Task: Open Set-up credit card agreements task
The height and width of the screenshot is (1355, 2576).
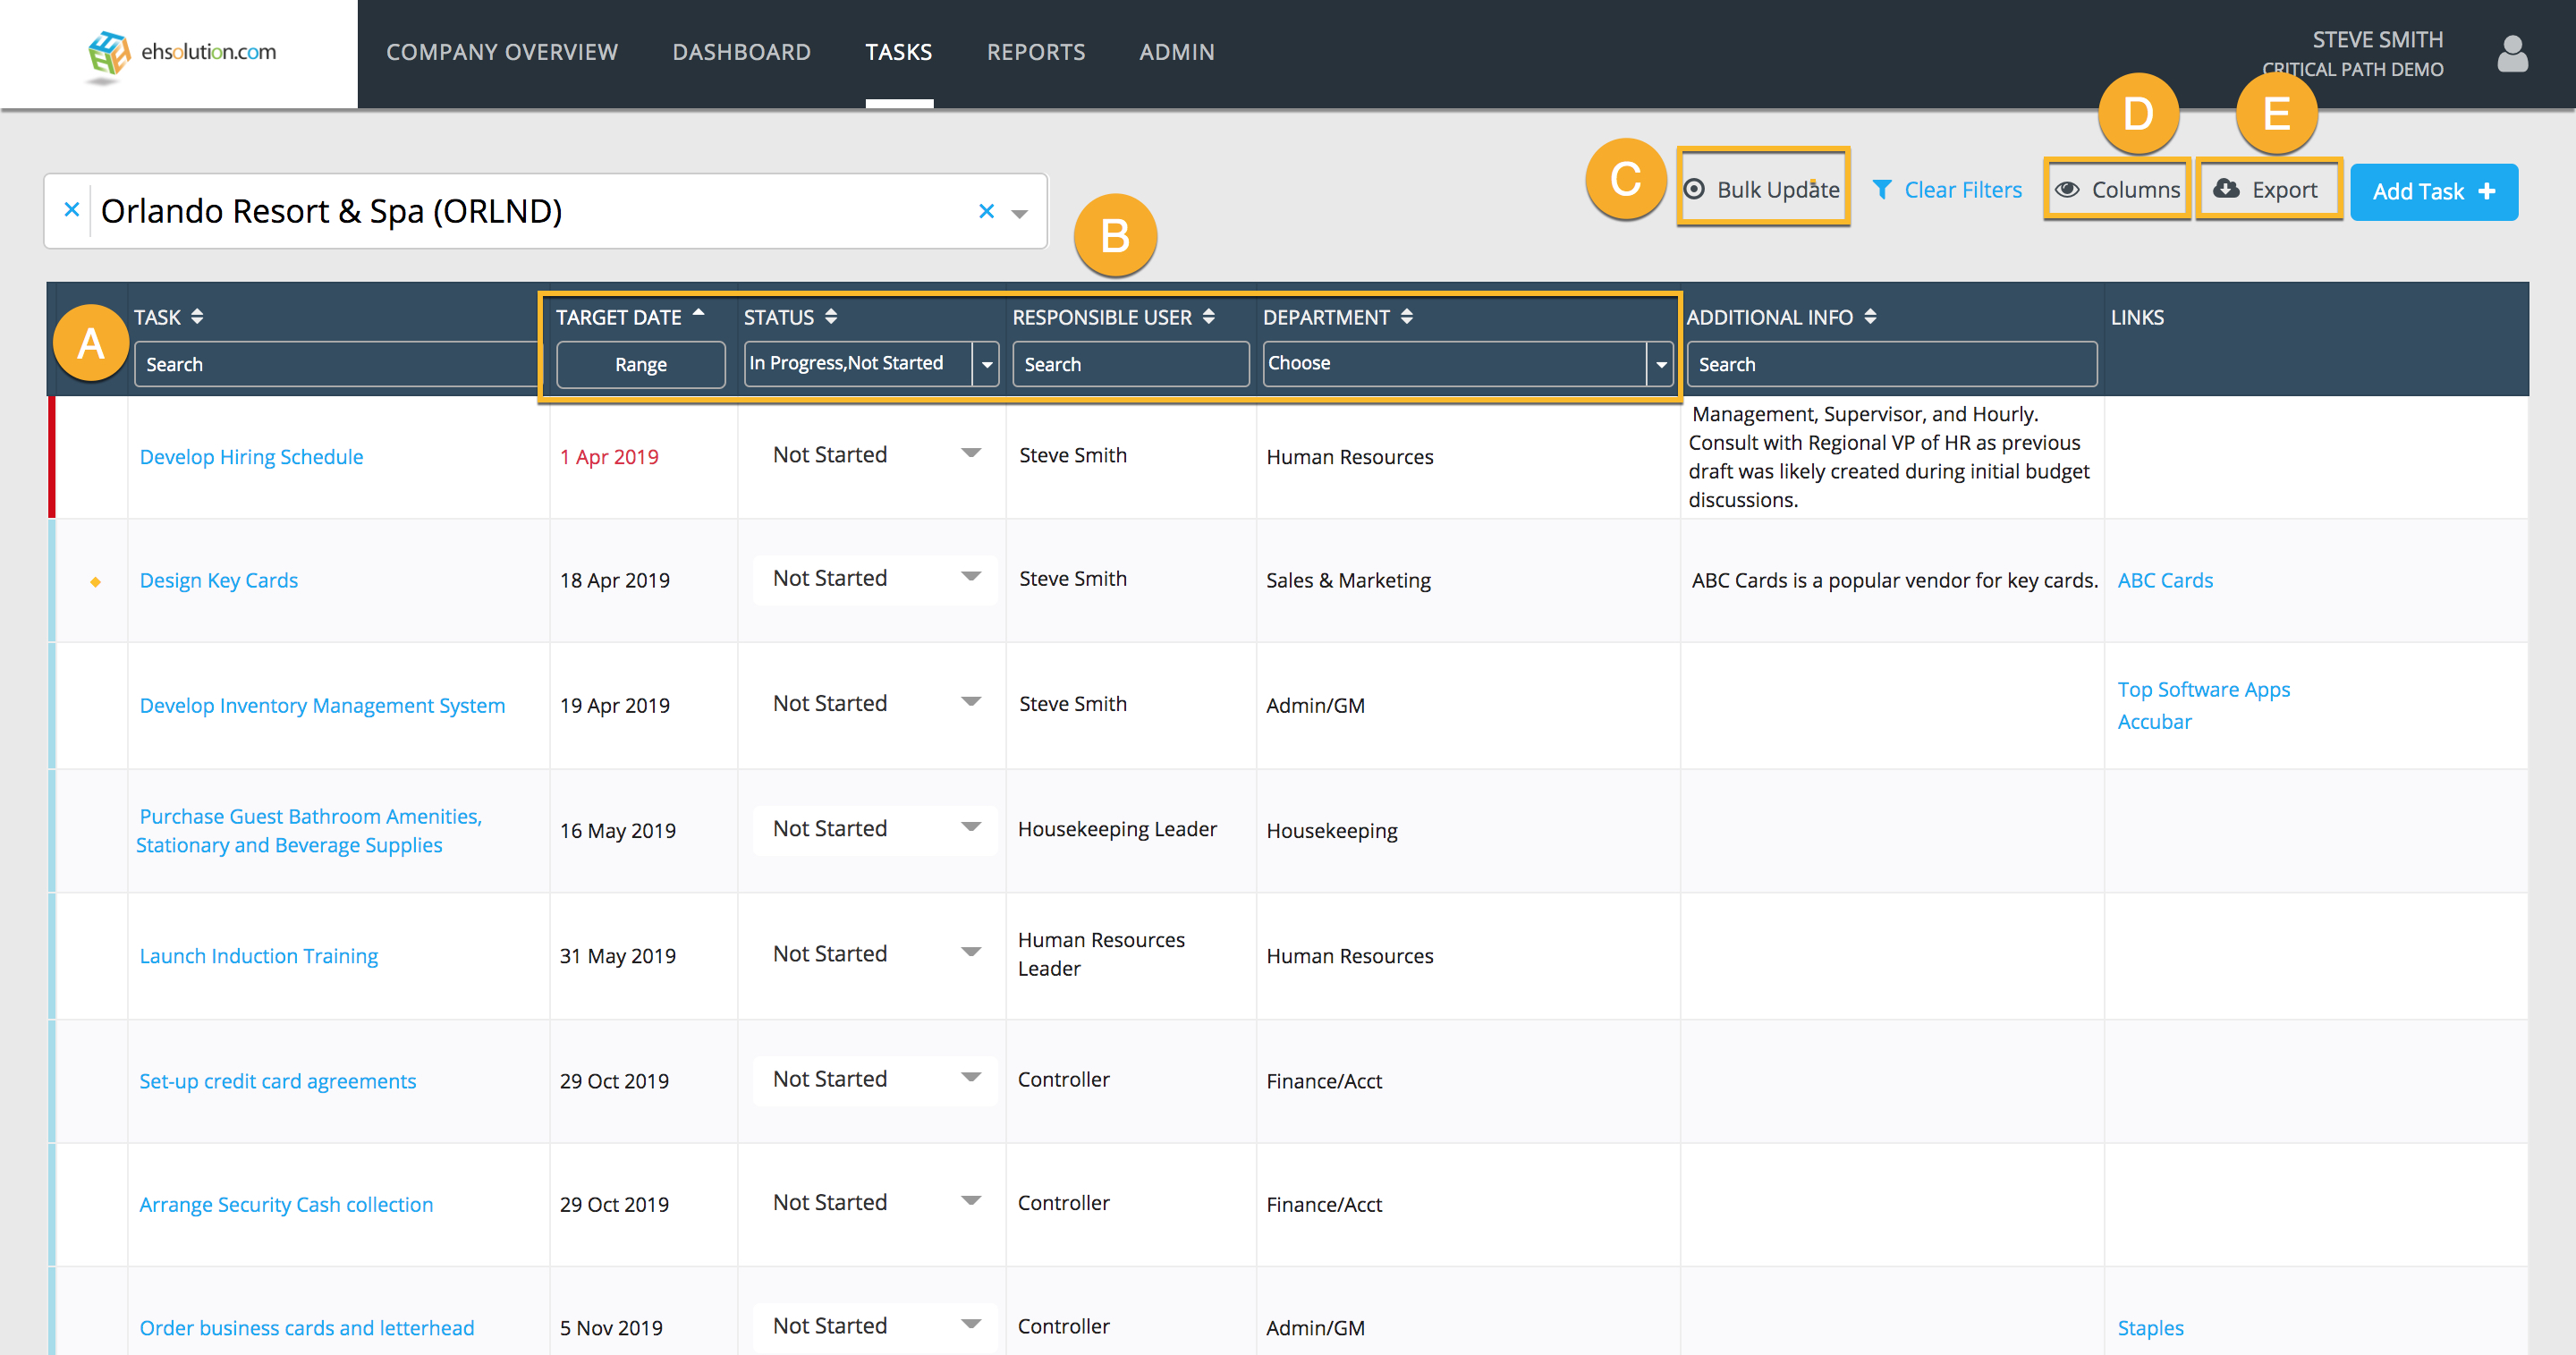Action: point(277,1081)
